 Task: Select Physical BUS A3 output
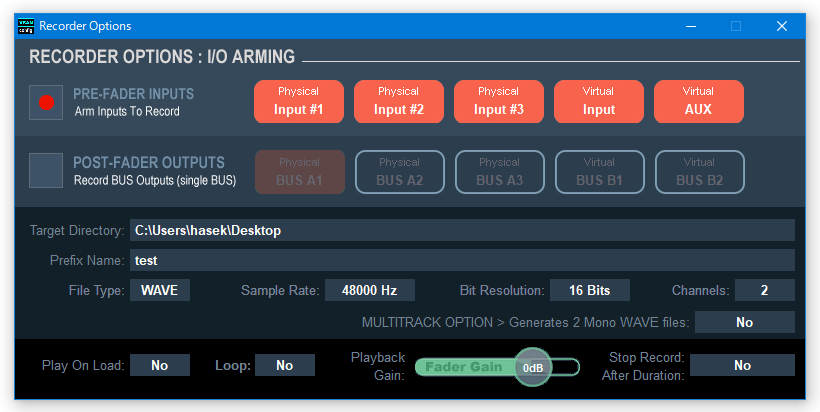pos(500,172)
